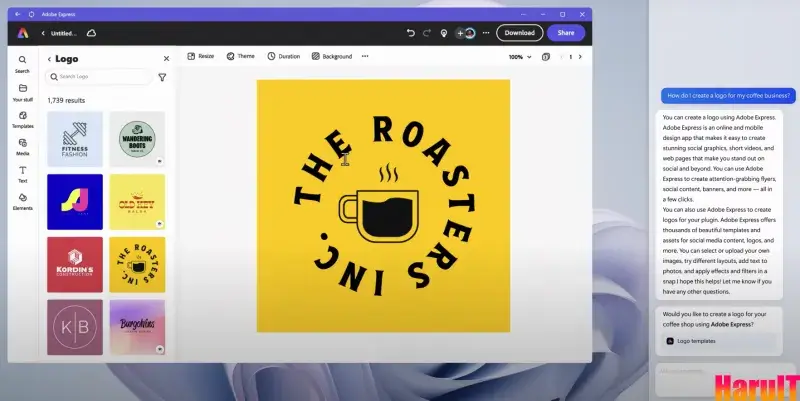Viewport: 800px width, 401px height.
Task: Select the Wandering Boots logo template
Action: coord(137,139)
